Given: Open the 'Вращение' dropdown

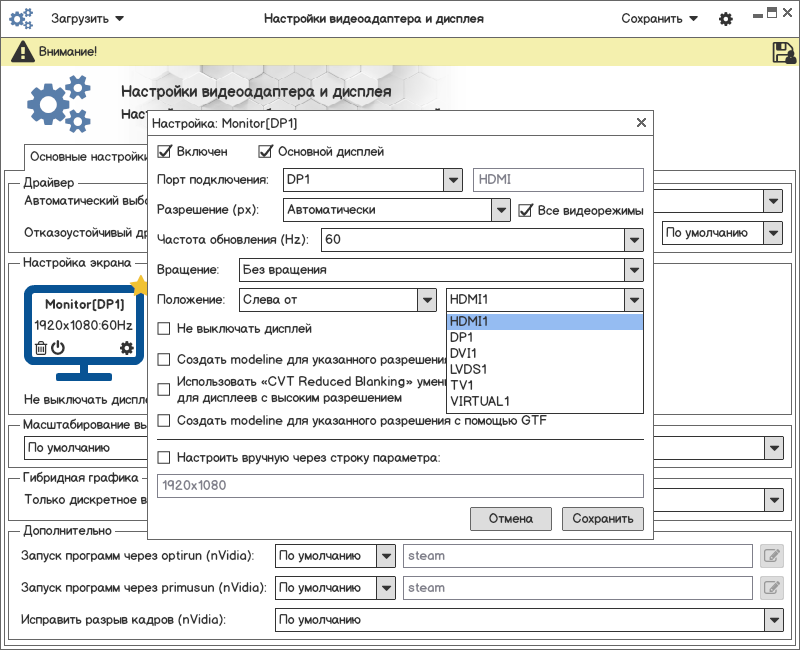Looking at the screenshot, I should [632, 270].
